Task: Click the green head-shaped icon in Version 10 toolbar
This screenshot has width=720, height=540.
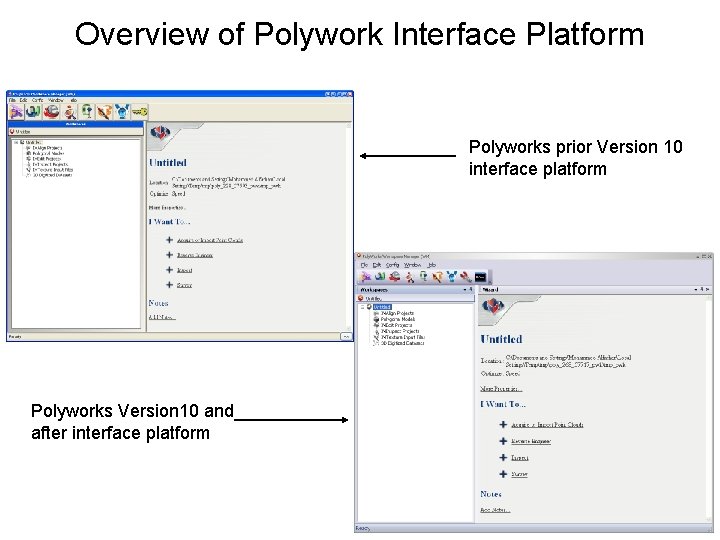Action: 423,276
